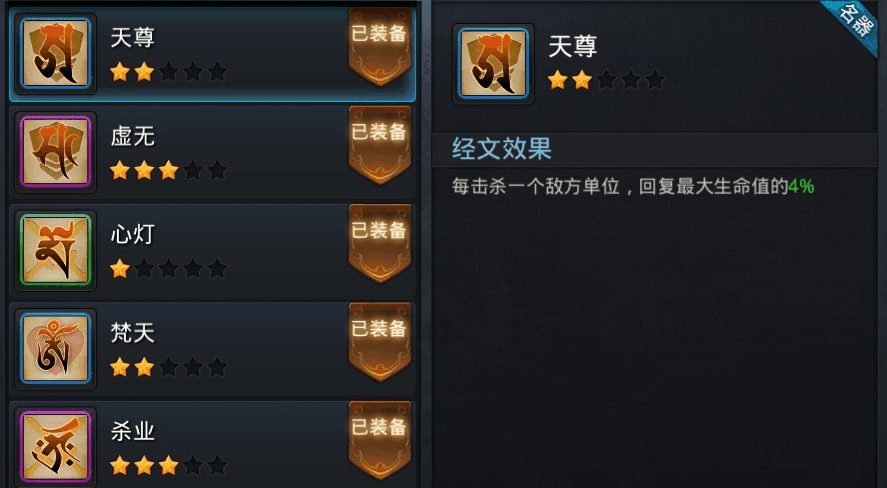Click the green 4% effect value

click(801, 186)
